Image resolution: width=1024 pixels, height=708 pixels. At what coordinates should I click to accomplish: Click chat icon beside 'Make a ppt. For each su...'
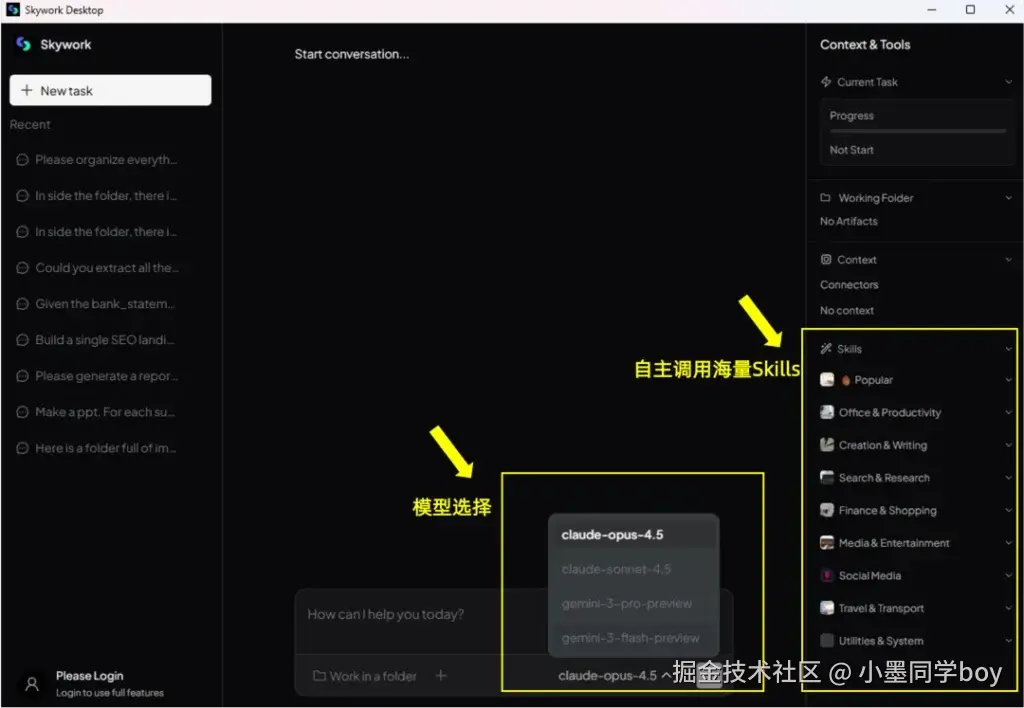[x=22, y=412]
